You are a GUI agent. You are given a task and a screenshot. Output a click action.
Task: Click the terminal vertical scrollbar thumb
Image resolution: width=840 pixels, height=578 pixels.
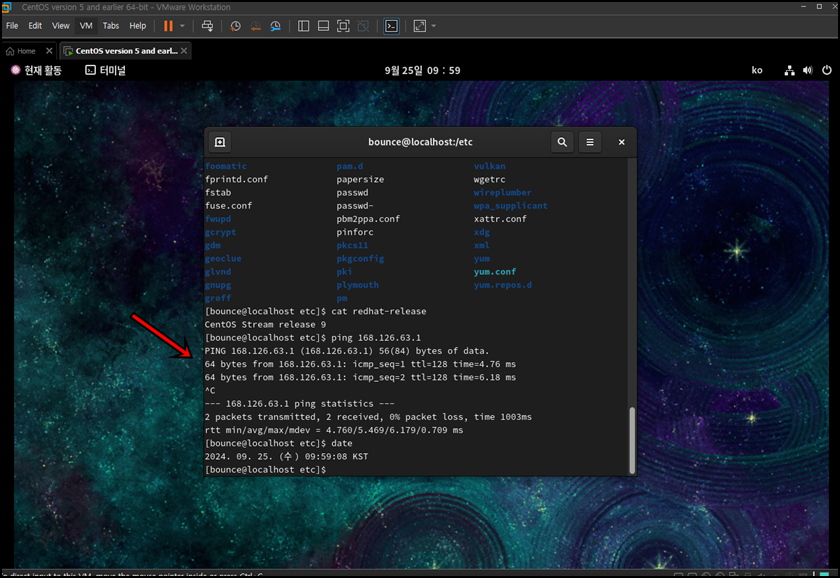[632, 440]
